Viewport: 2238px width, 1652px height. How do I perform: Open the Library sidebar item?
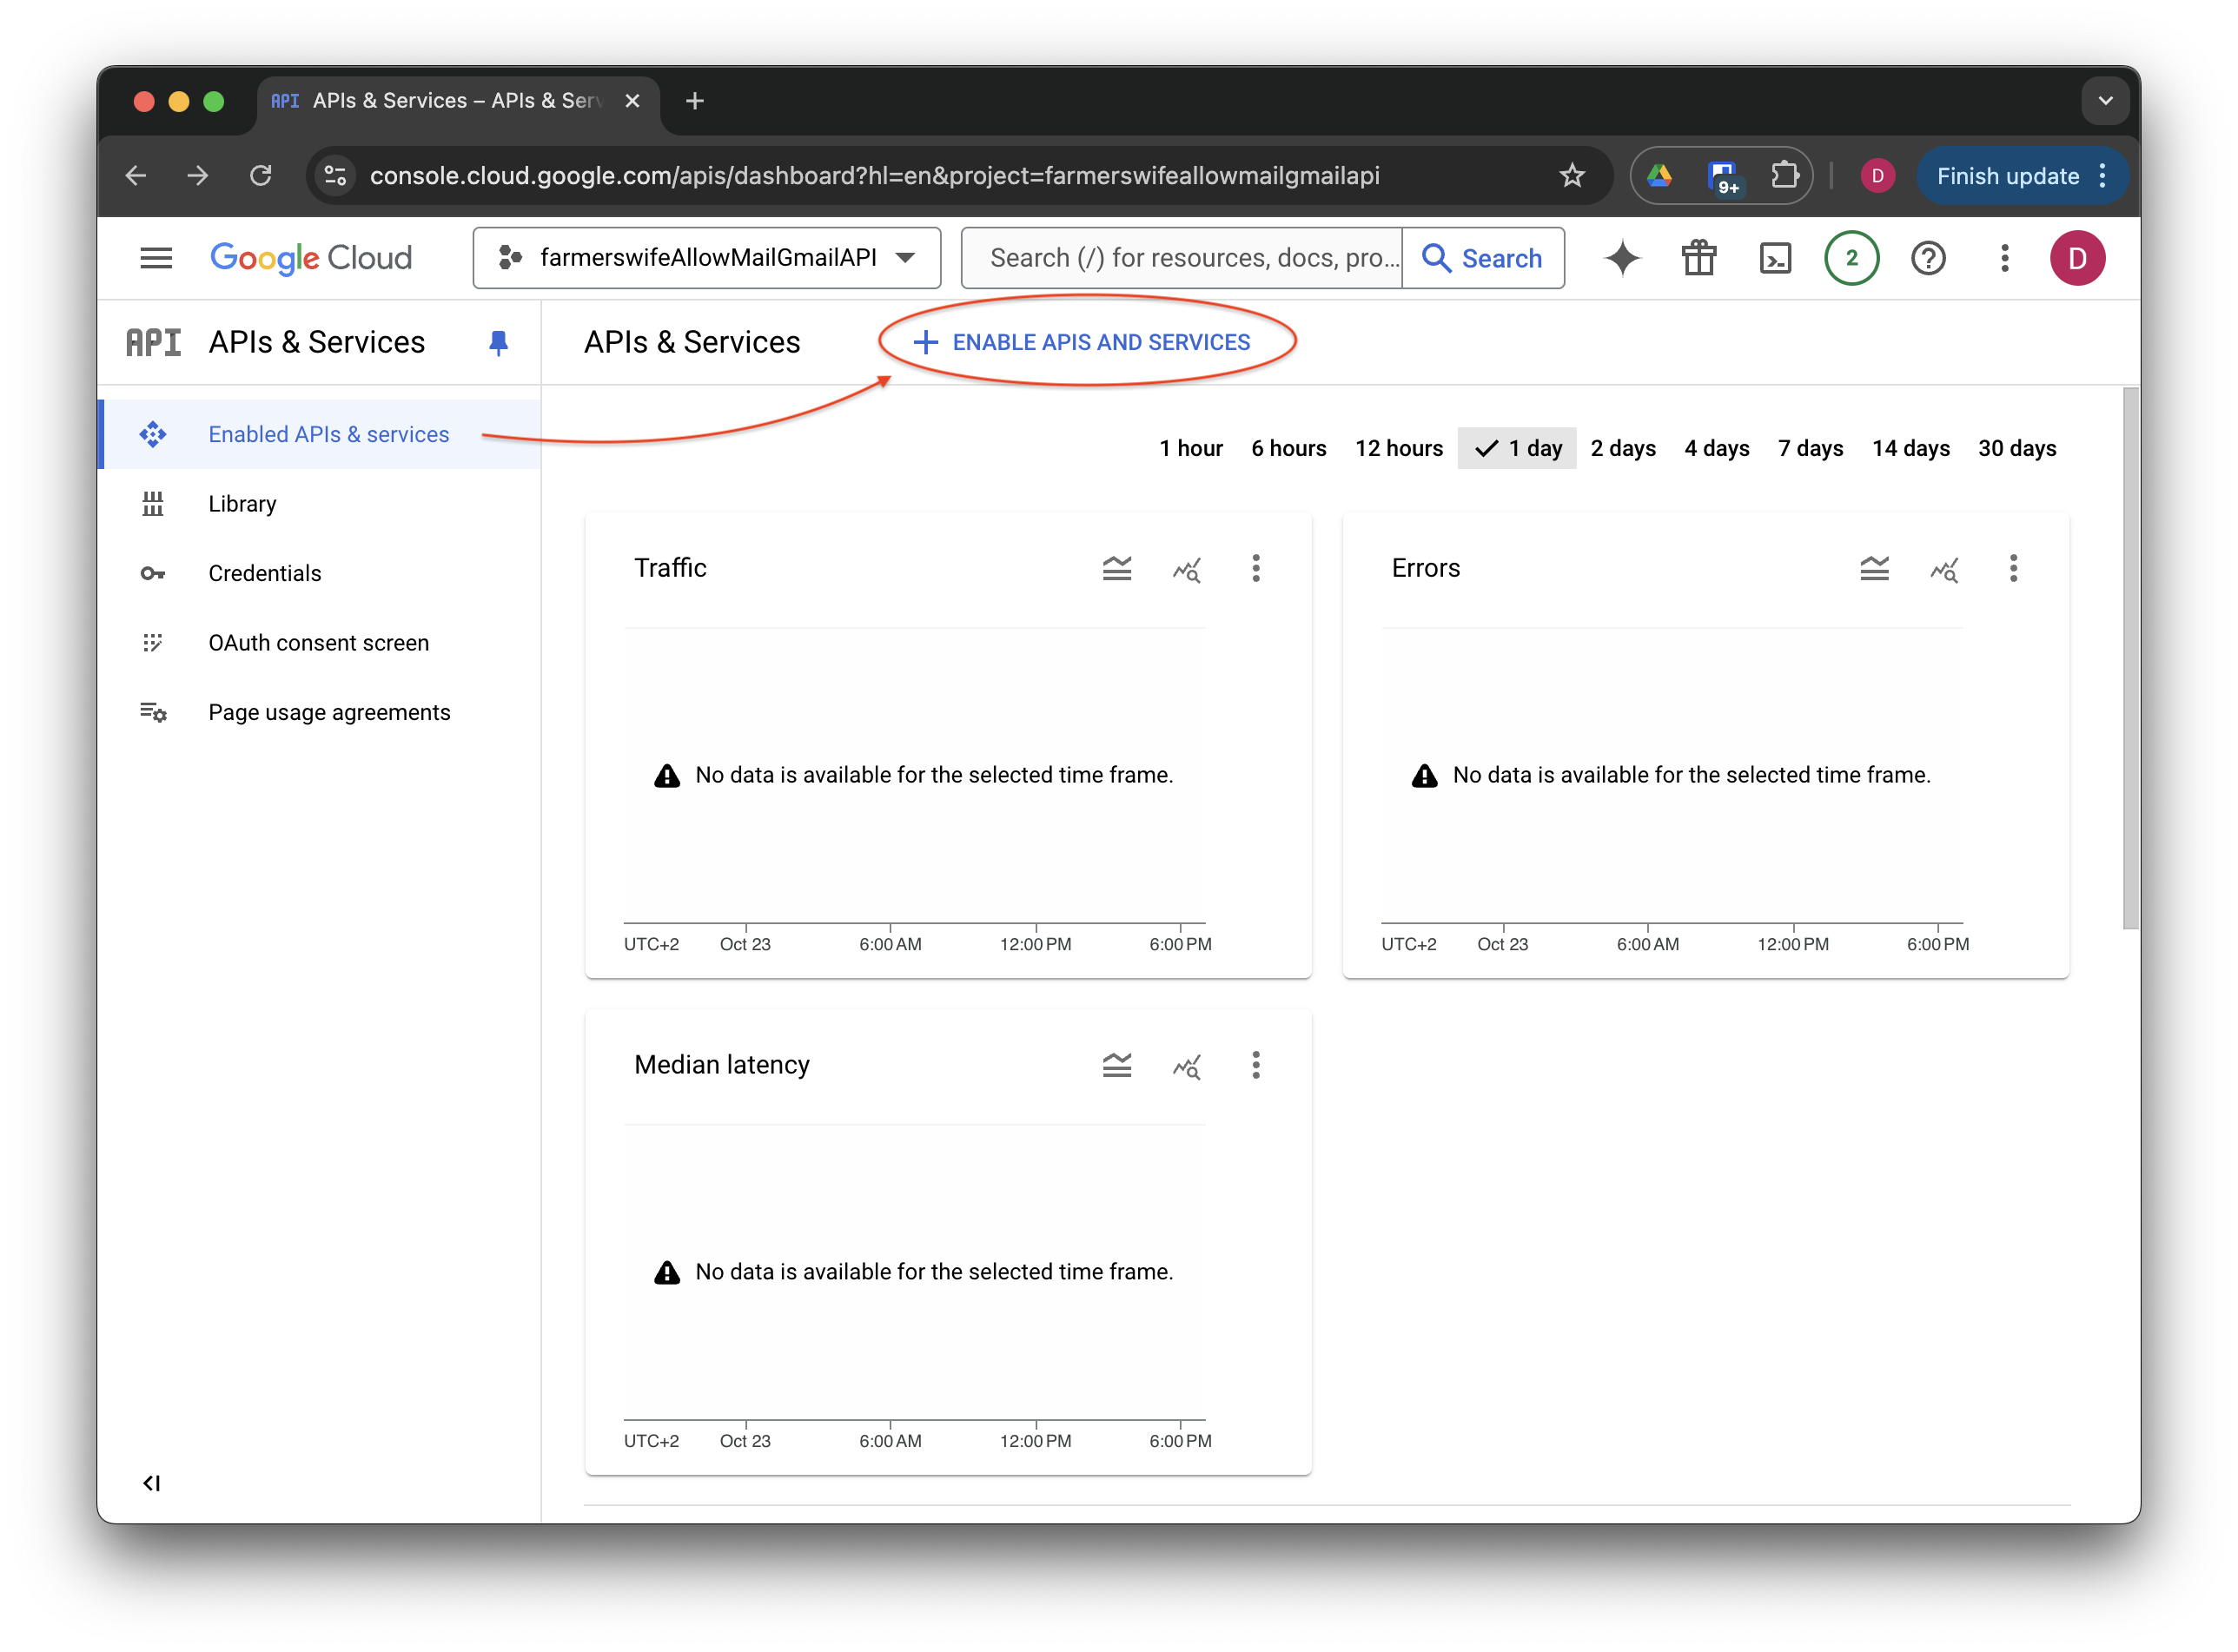242,504
